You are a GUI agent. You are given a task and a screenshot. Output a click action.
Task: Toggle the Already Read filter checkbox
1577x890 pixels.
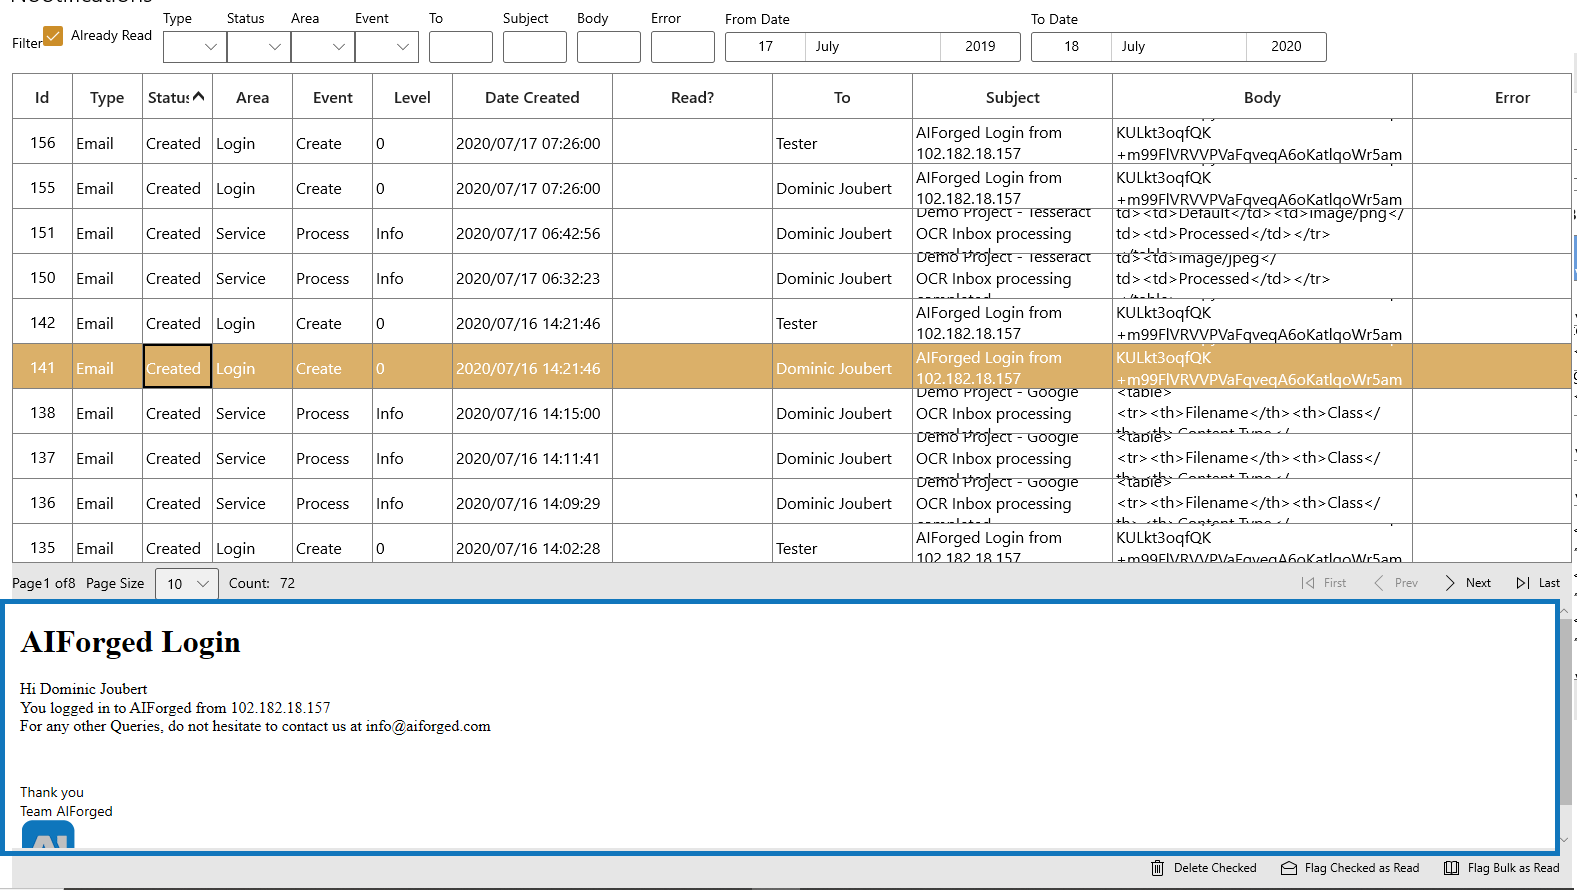point(53,36)
